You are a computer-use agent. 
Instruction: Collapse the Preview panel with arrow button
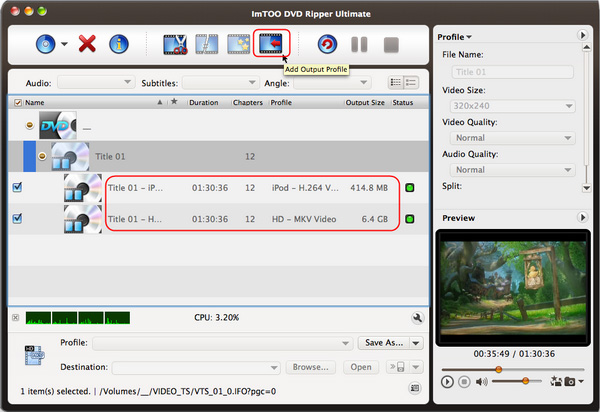pyautogui.click(x=582, y=218)
